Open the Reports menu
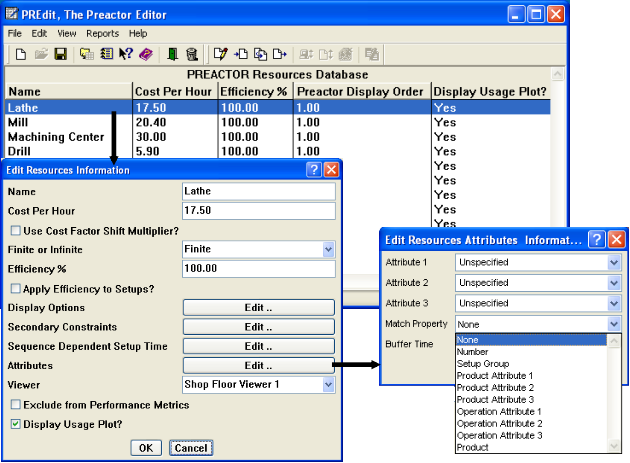 pos(102,33)
